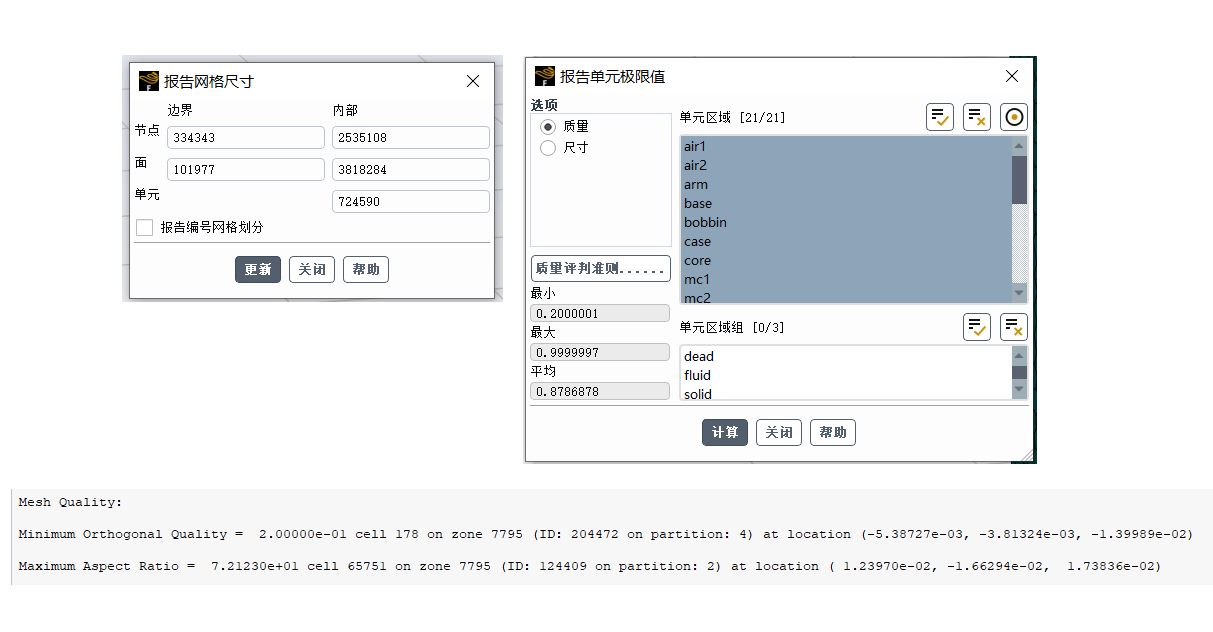
Task: Select the bobbin zone in list
Action: click(x=705, y=222)
